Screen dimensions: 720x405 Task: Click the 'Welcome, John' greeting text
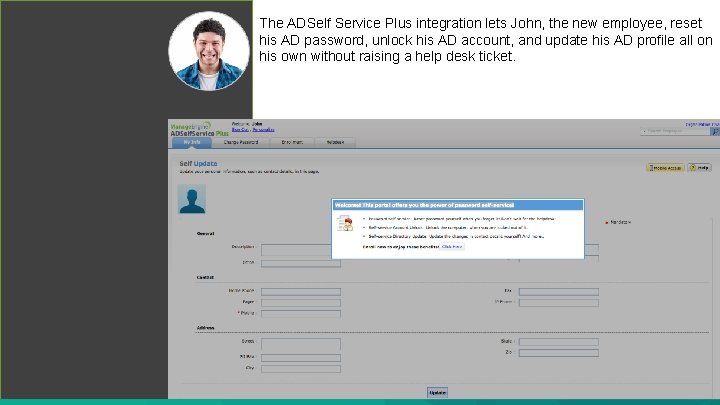coord(247,124)
